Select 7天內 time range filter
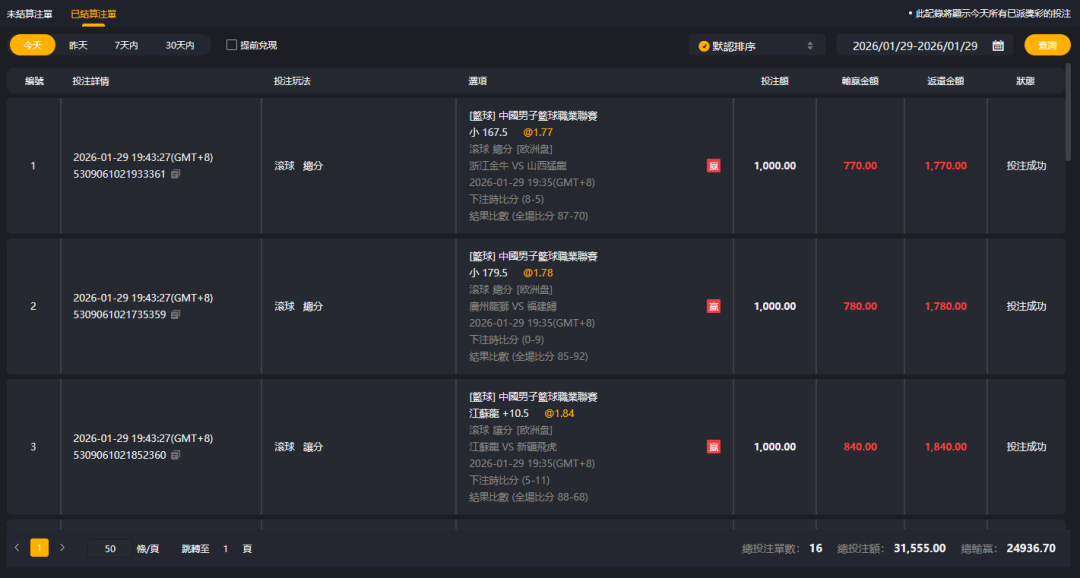The width and height of the screenshot is (1080, 578). pyautogui.click(x=126, y=45)
